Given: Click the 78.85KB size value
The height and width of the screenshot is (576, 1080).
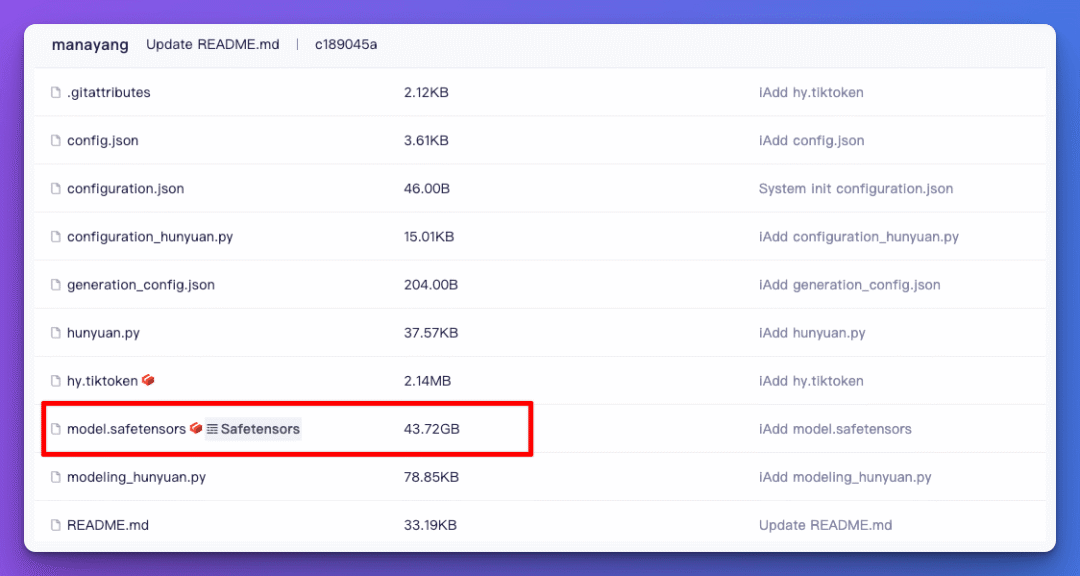Looking at the screenshot, I should (x=430, y=477).
